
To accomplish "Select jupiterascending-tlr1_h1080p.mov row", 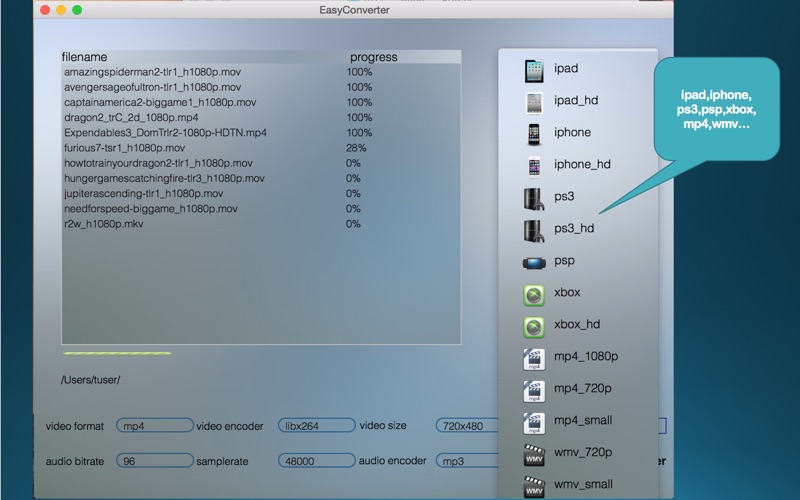I will tap(261, 193).
